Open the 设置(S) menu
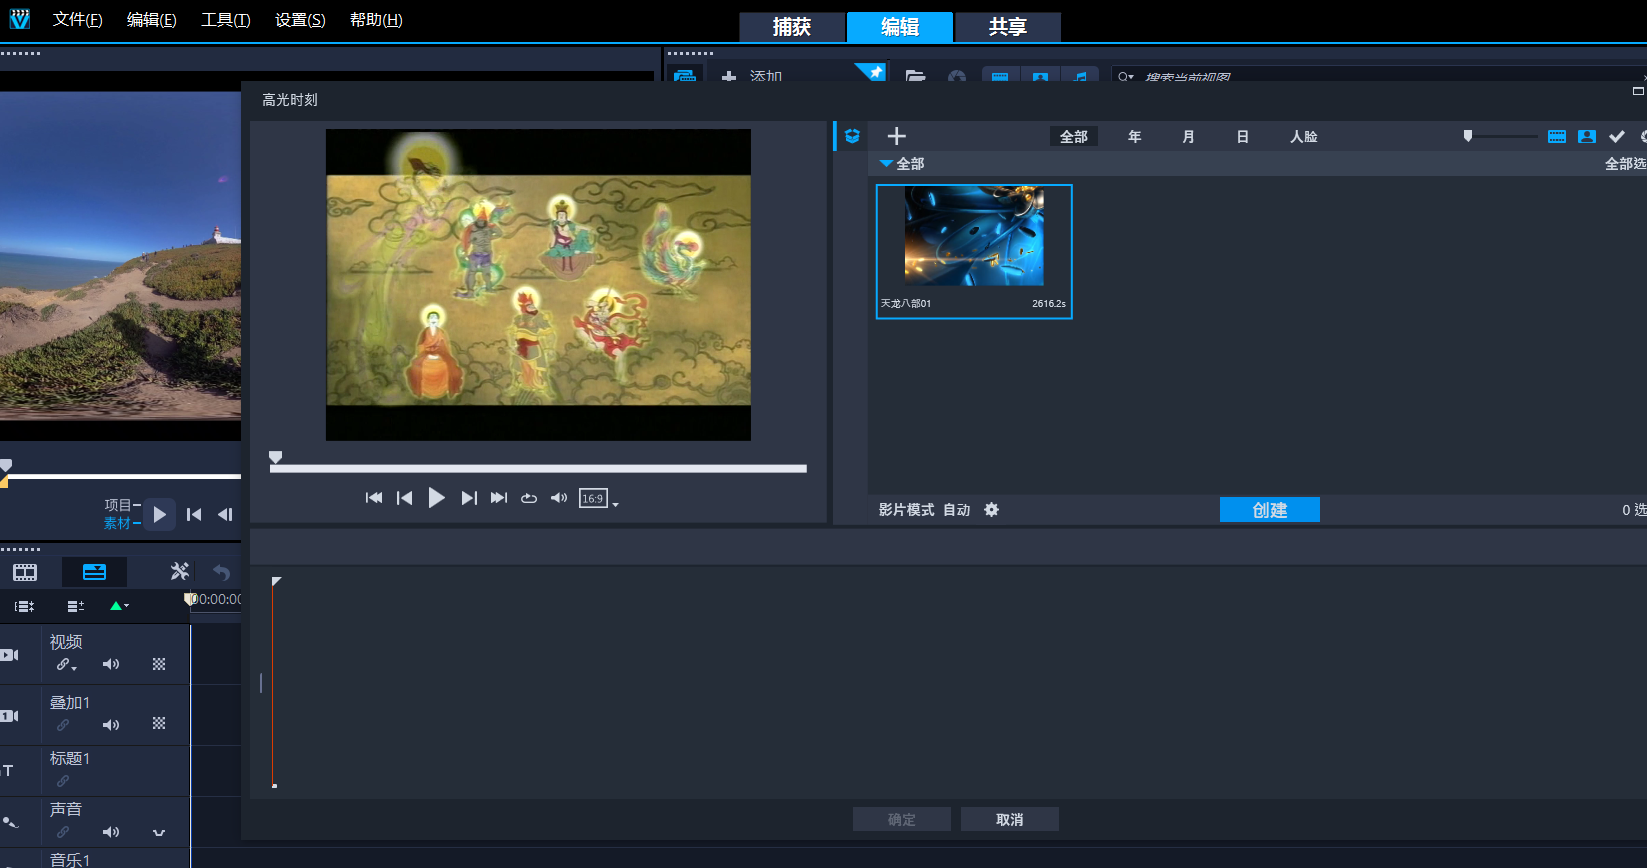Image resolution: width=1647 pixels, height=868 pixels. pyautogui.click(x=300, y=20)
